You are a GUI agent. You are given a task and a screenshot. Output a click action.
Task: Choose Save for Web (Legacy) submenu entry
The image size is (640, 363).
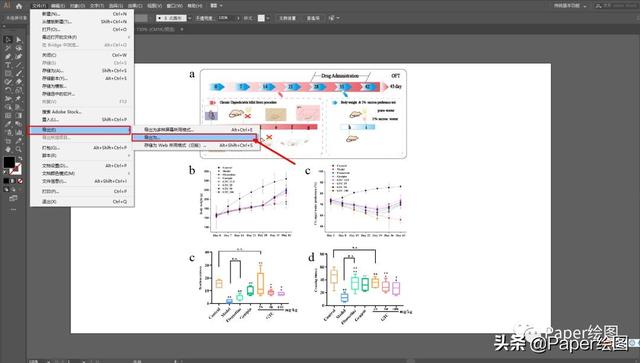click(x=196, y=145)
